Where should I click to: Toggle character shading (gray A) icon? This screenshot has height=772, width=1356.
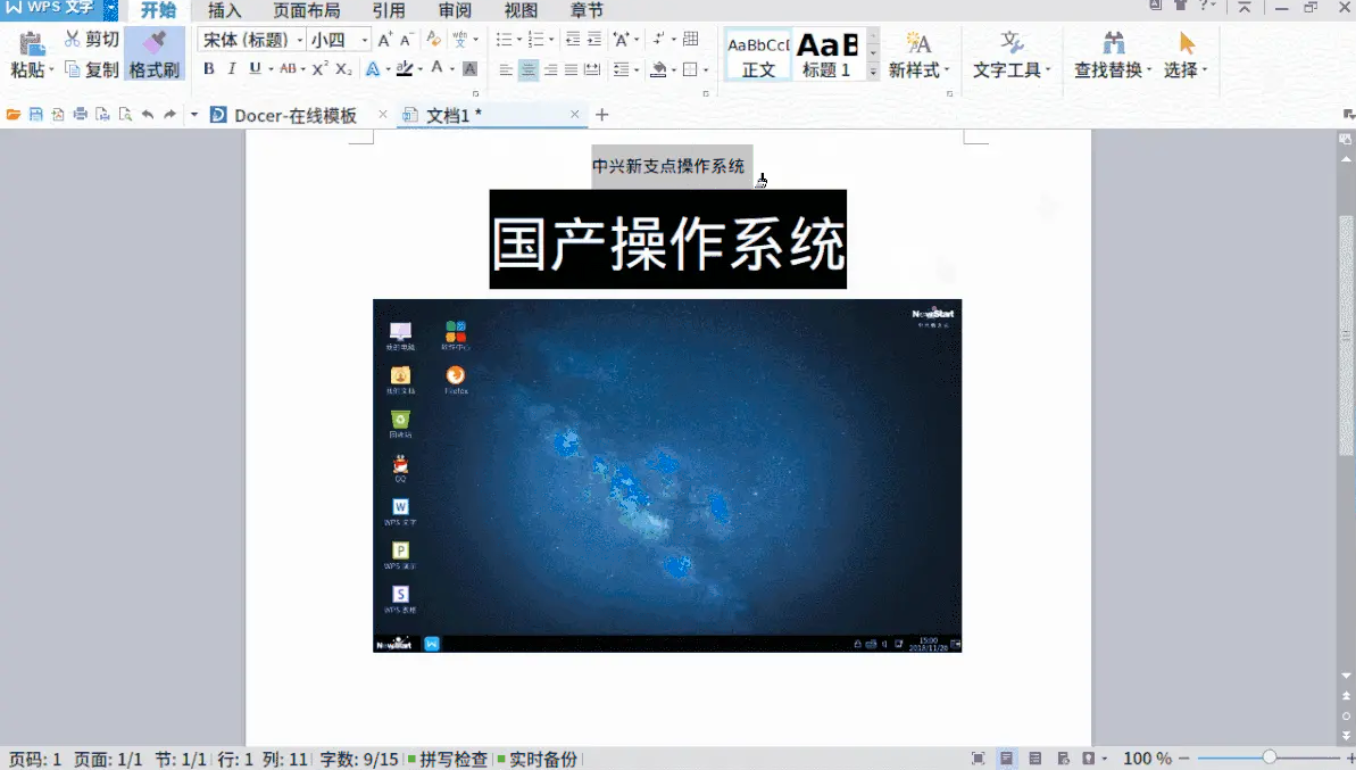click(469, 69)
